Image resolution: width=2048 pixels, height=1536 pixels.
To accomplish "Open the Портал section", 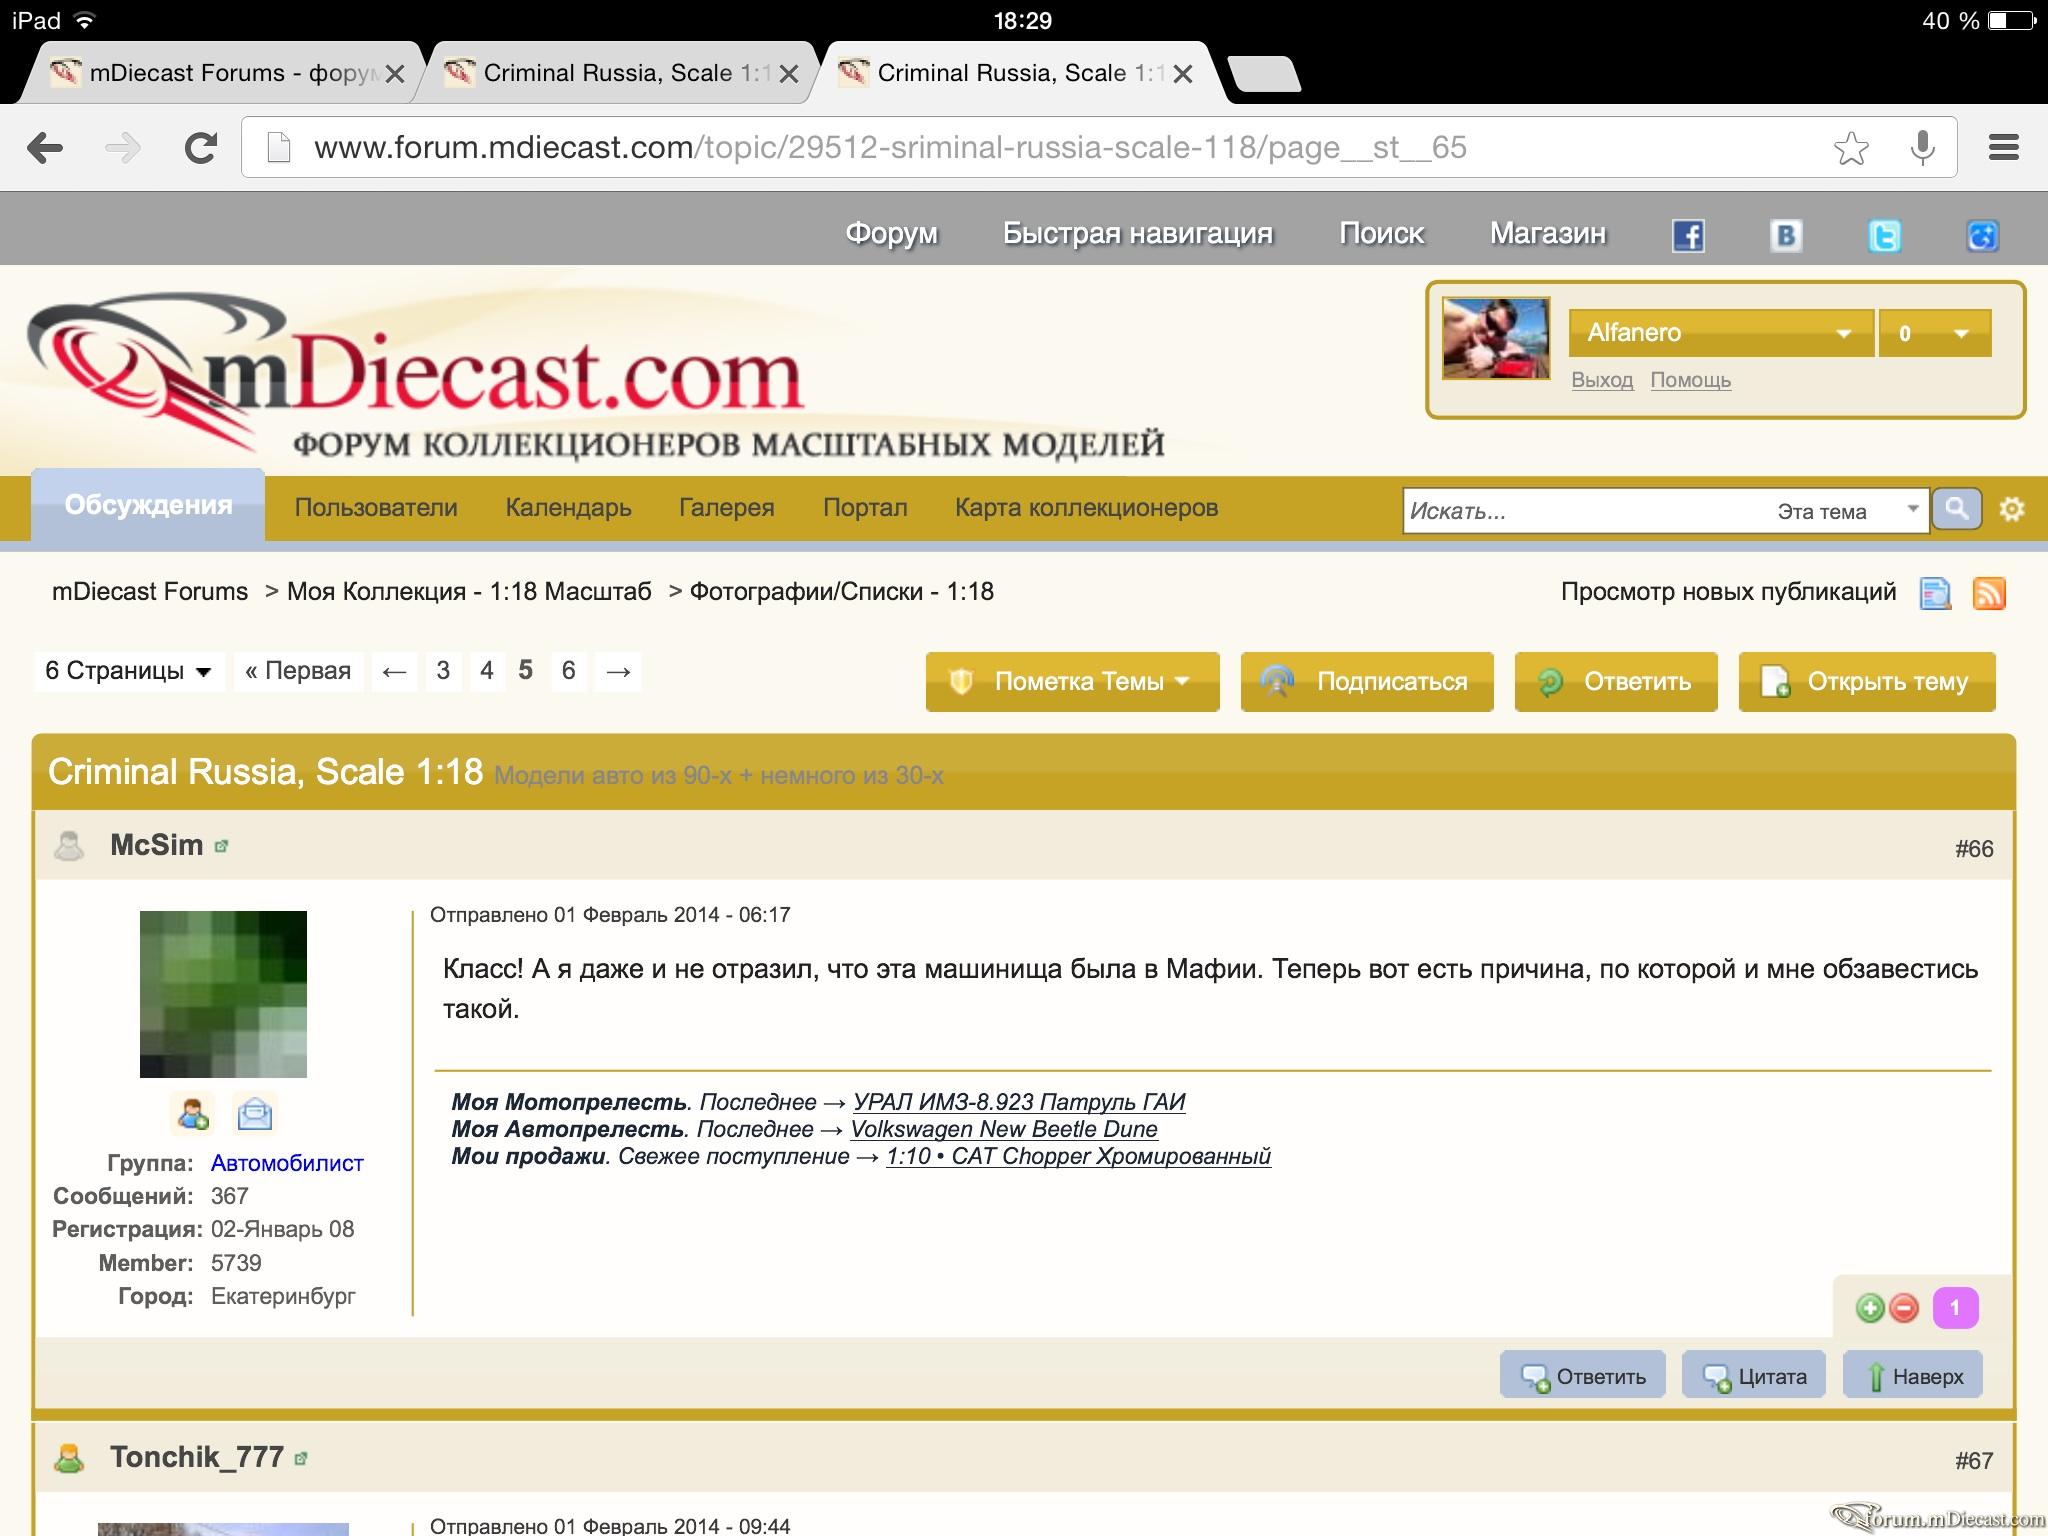I will coord(865,508).
